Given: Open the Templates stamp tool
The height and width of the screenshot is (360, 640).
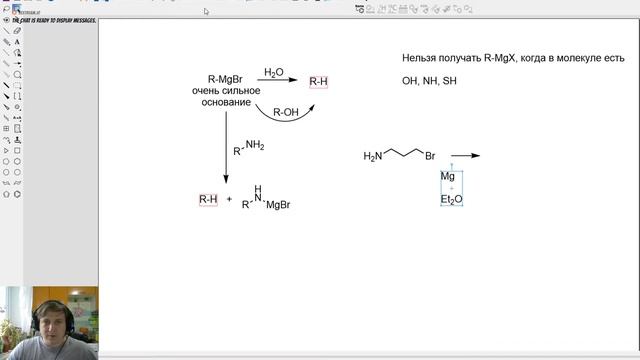Looking at the screenshot, I should (x=17, y=140).
